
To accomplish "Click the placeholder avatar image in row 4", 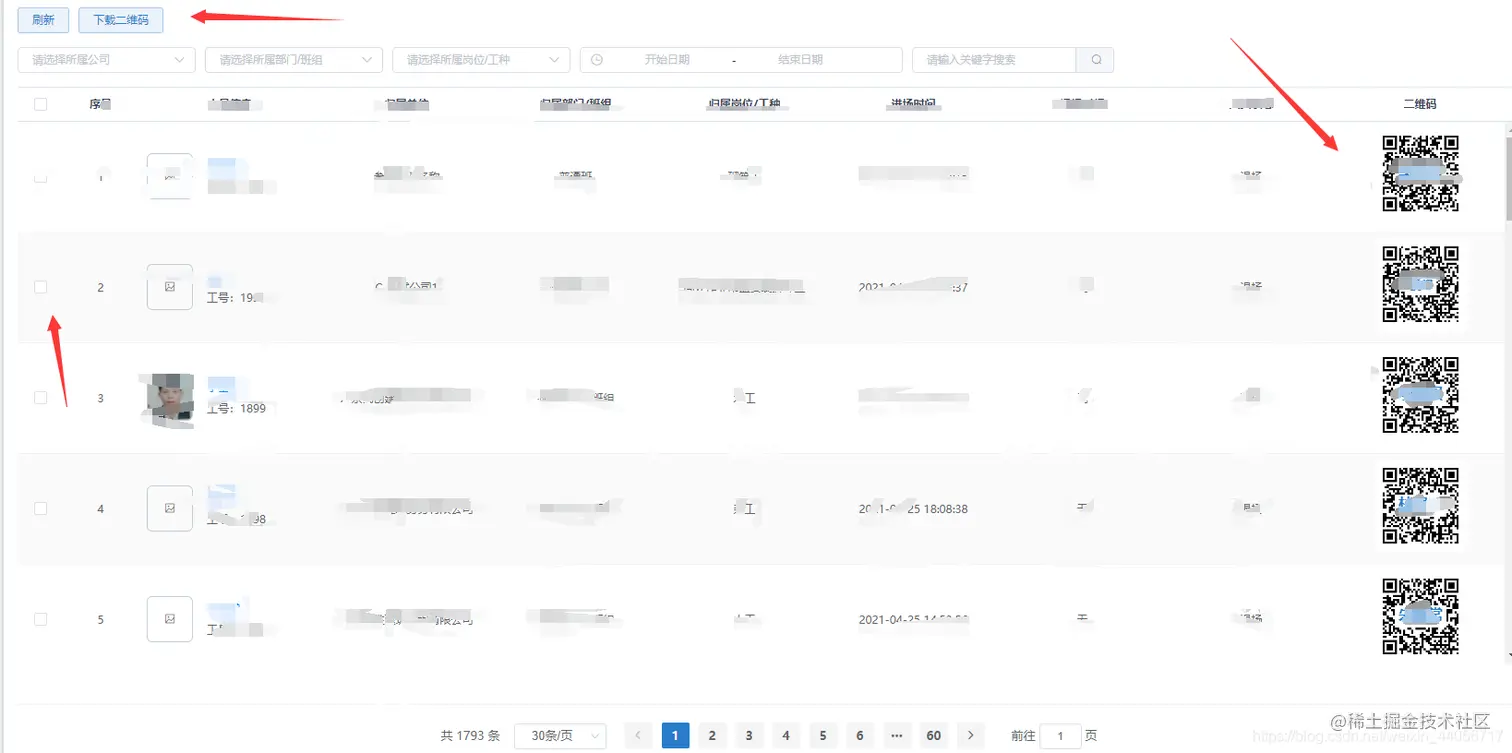I will [x=170, y=509].
